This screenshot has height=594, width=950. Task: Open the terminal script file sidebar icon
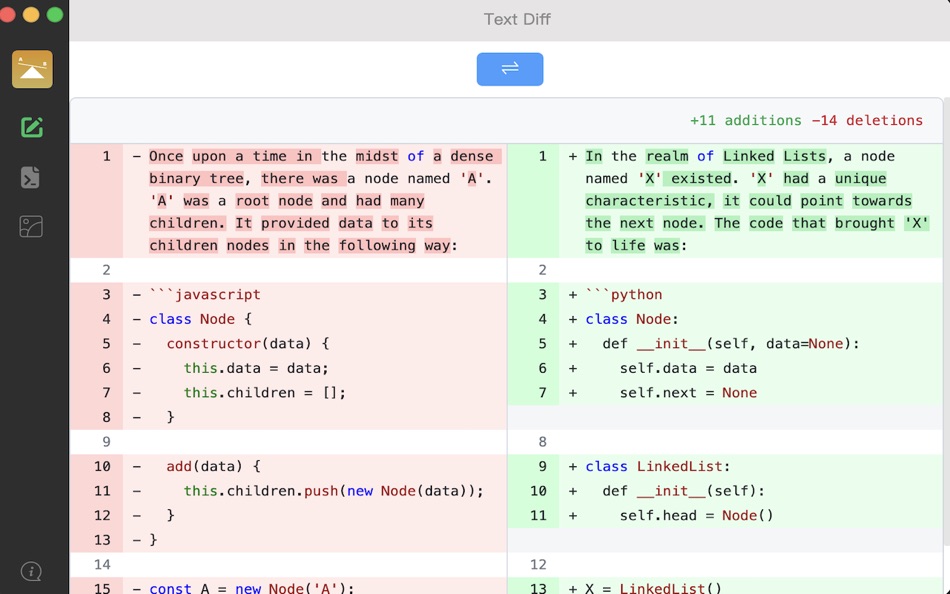[30, 178]
